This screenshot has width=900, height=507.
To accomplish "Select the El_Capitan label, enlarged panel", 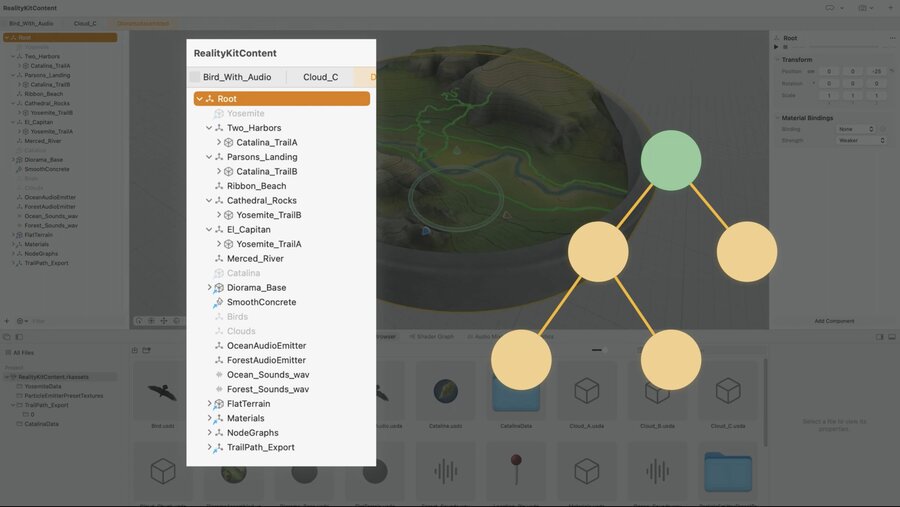I will click(x=248, y=229).
